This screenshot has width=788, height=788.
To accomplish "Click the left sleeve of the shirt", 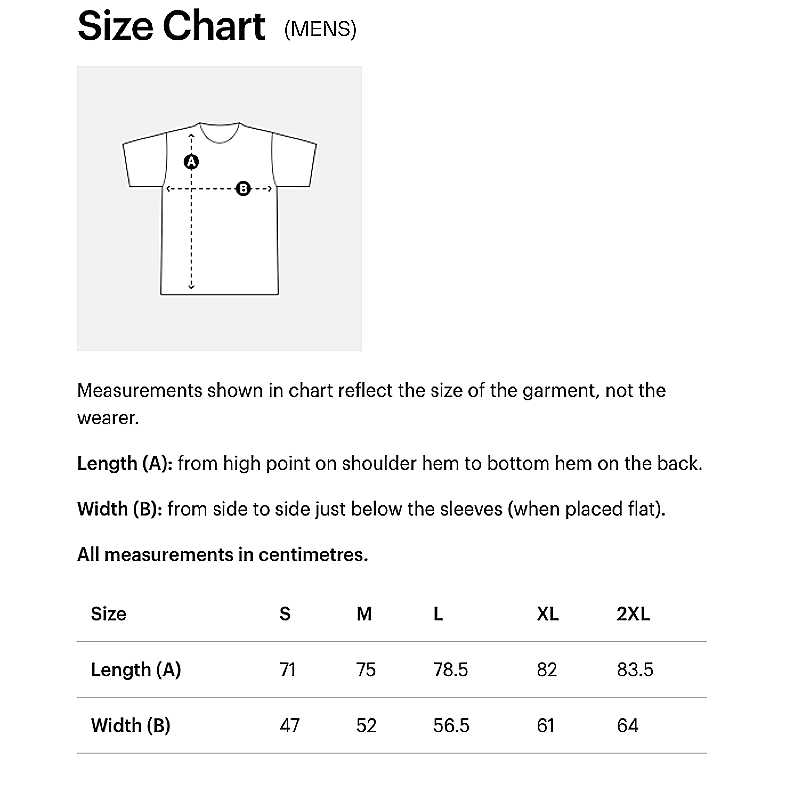I will 145,160.
